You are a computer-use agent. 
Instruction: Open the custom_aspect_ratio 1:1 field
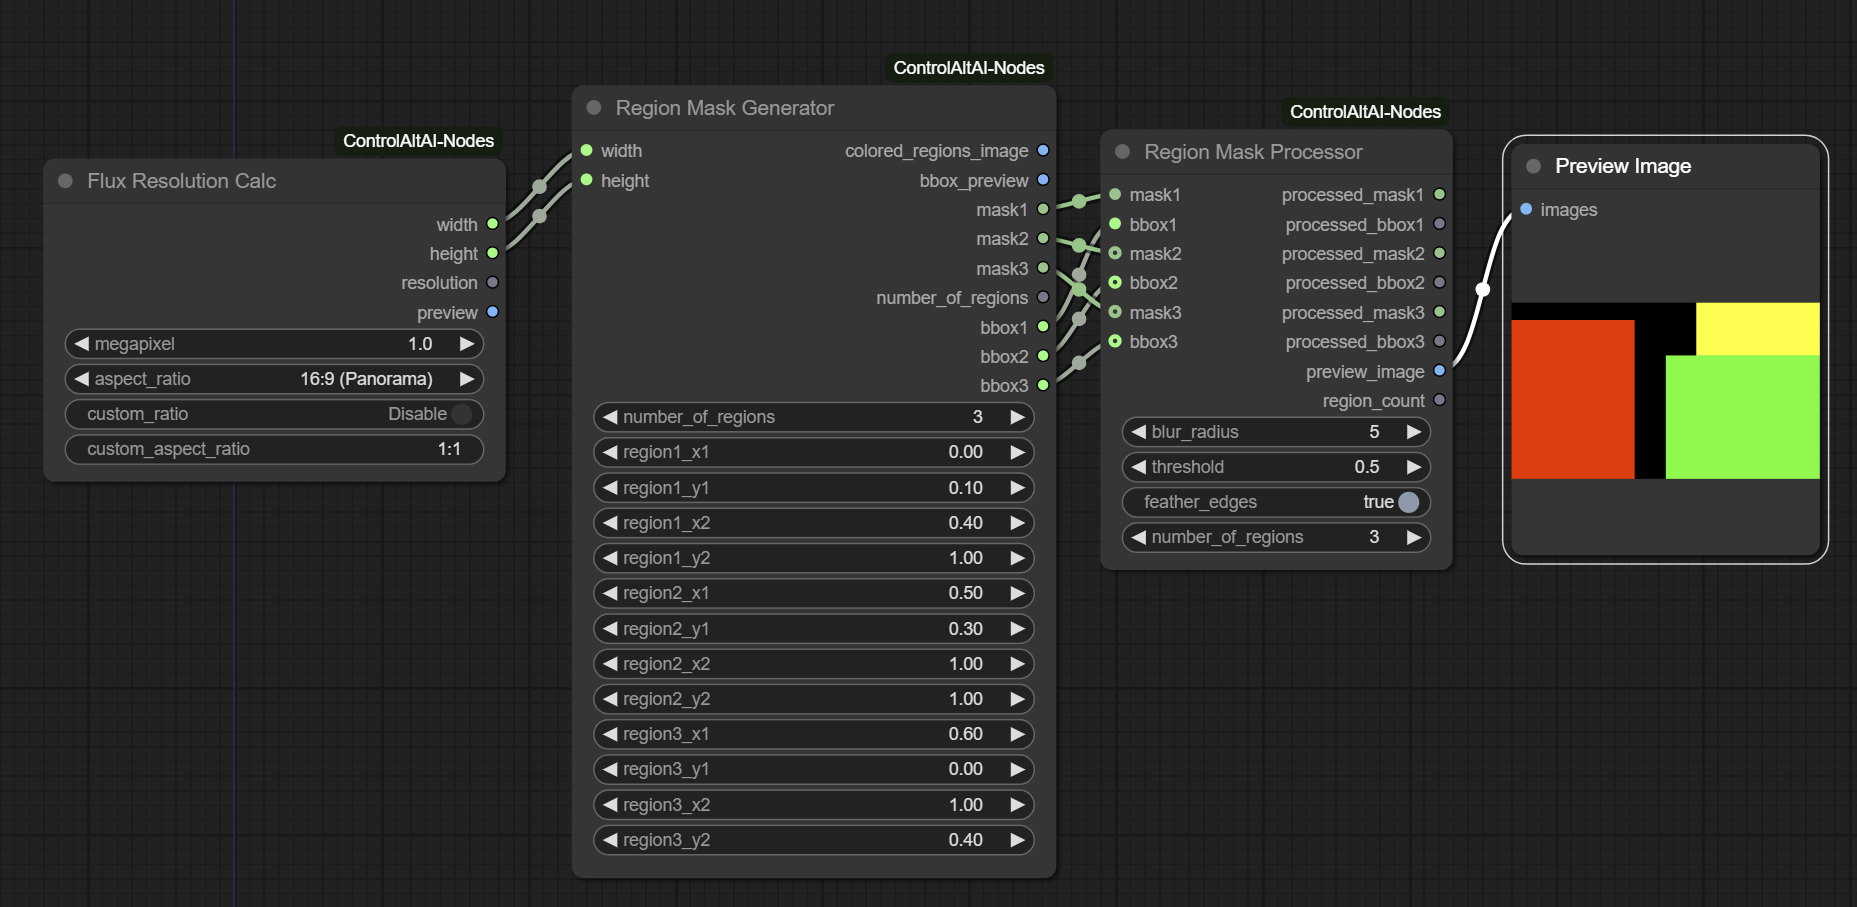(274, 449)
